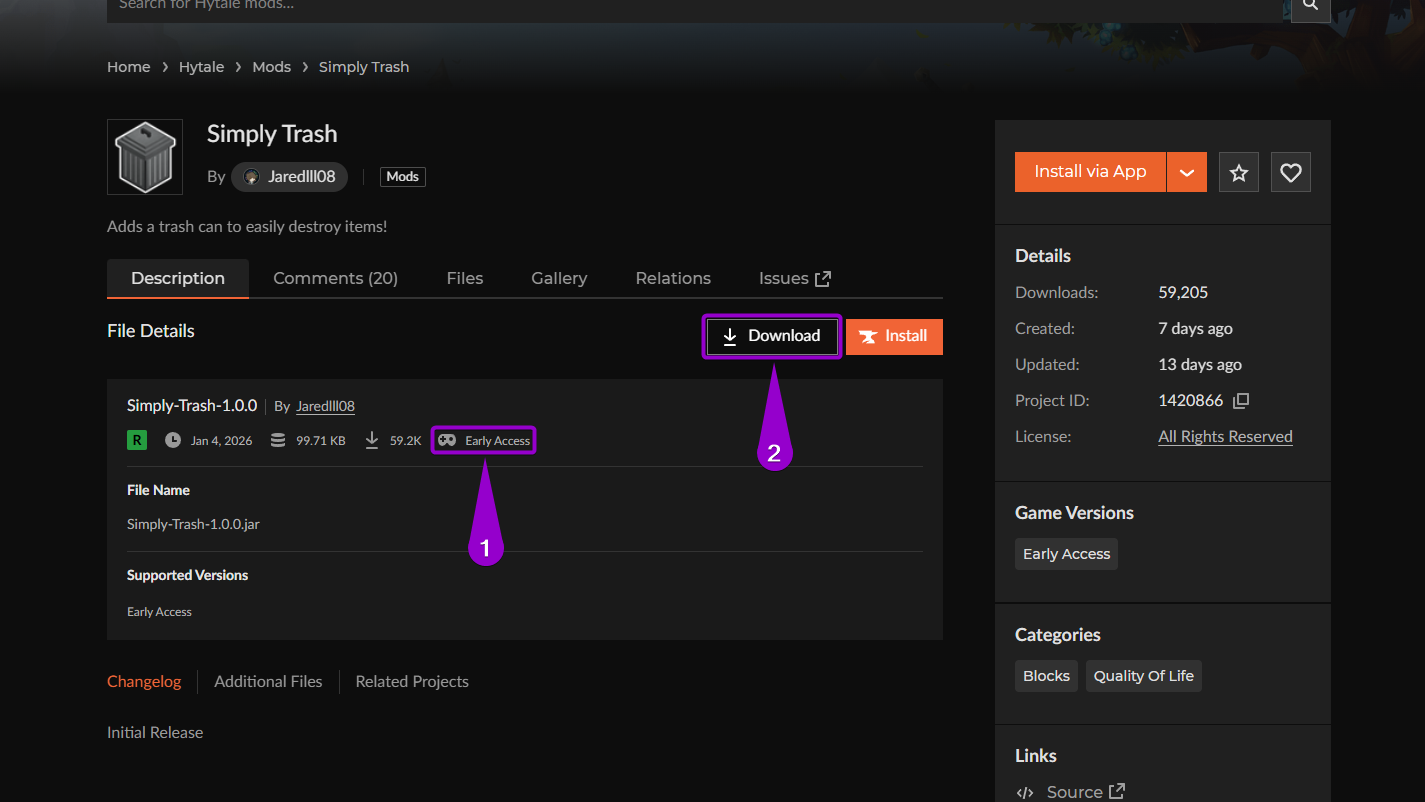Switch to the Changelog section
The height and width of the screenshot is (802, 1425).
point(144,681)
